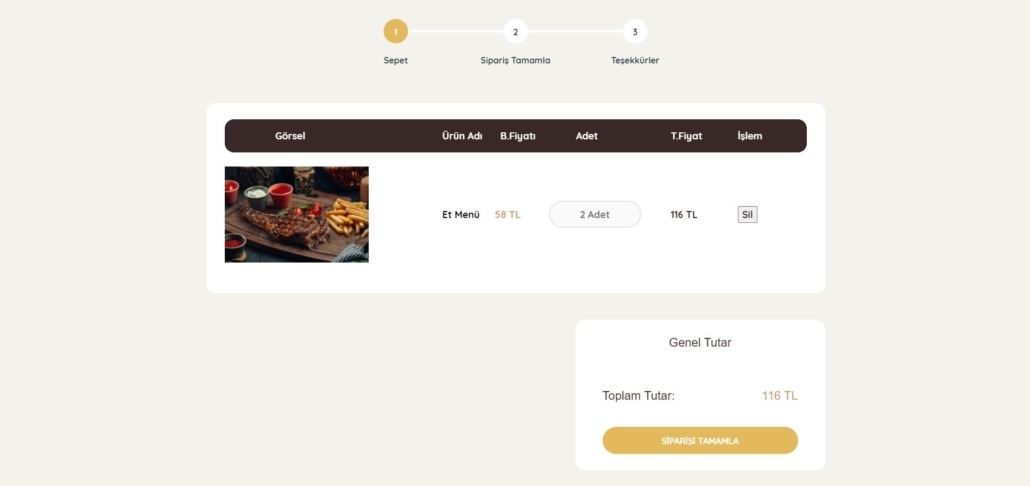Viewport: 1030px width, 486px height.
Task: Click the B.Fiyatı column header
Action: pos(518,136)
